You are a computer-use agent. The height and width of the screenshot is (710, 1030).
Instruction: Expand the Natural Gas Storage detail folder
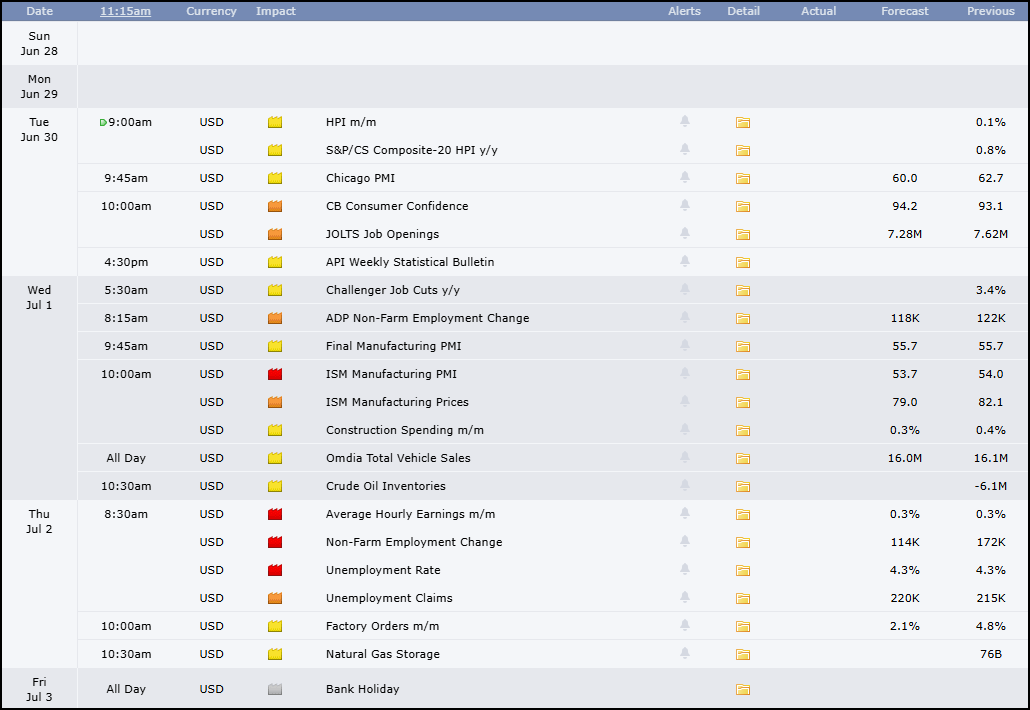743,654
